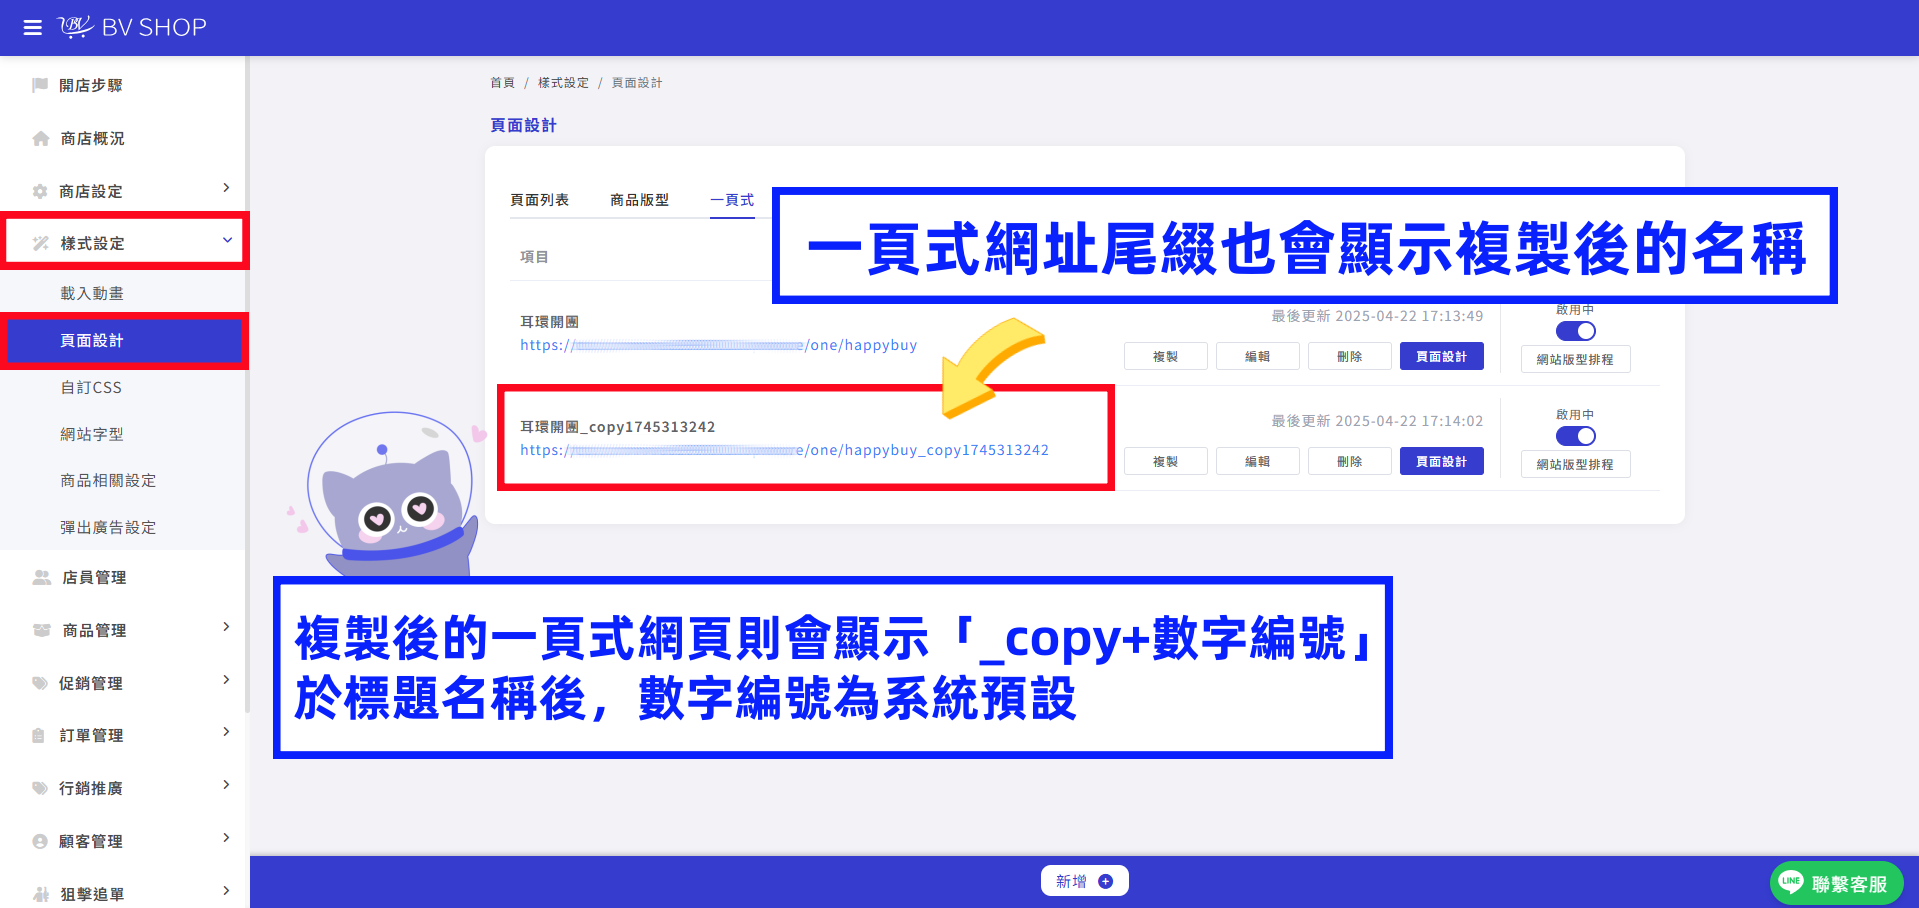The height and width of the screenshot is (908, 1919).
Task: Click the gear icon beside 商店設定
Action: point(40,191)
